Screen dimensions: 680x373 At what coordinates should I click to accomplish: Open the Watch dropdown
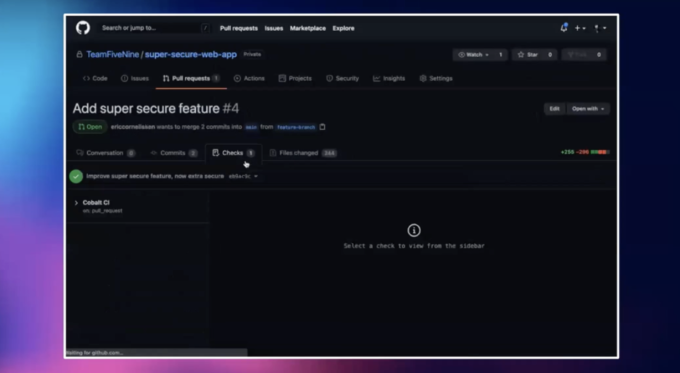point(474,55)
